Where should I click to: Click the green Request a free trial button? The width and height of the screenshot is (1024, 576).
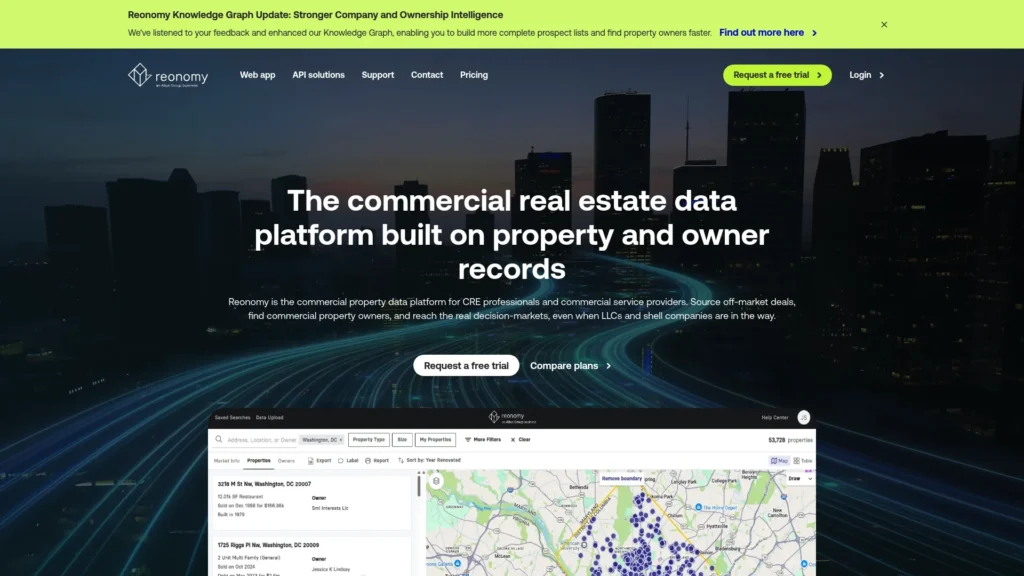(777, 75)
